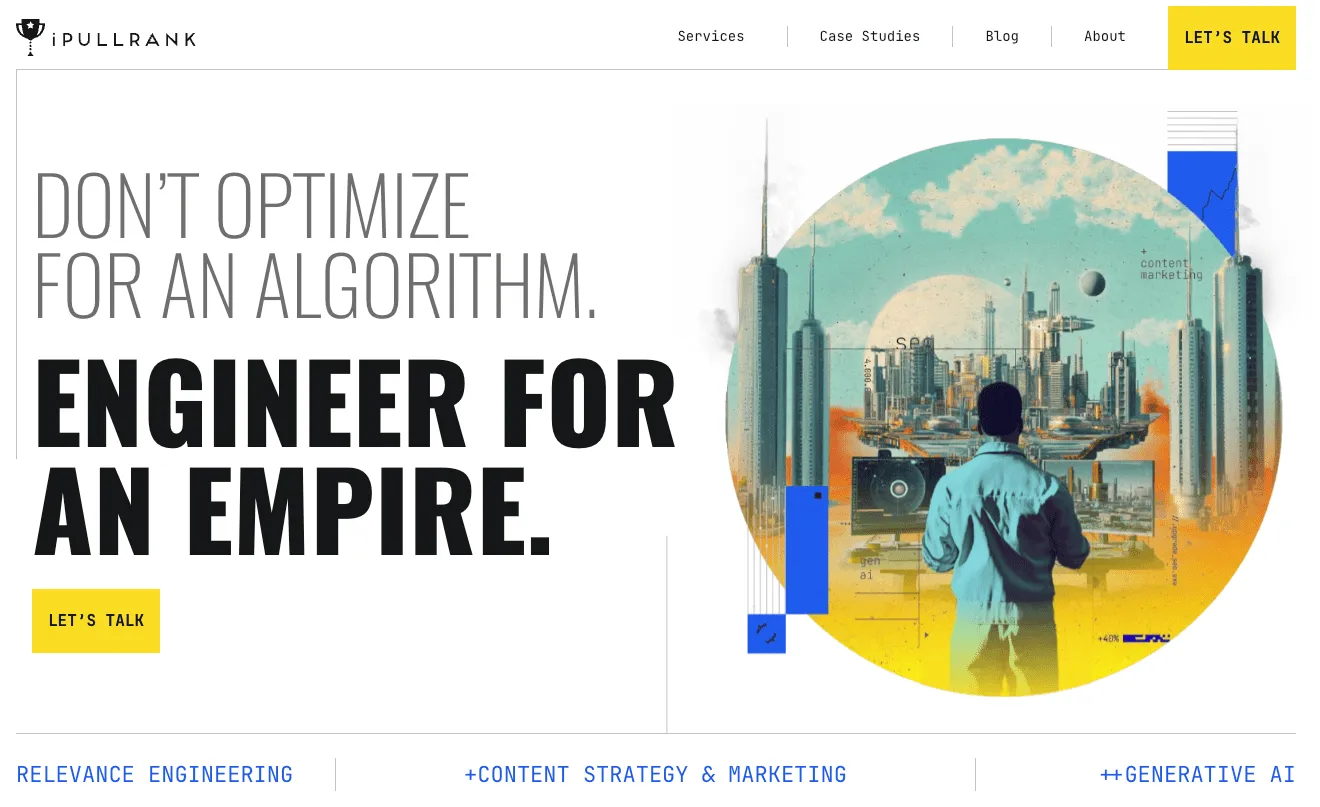Image resolution: width=1320 pixels, height=807 pixels.
Task: Open the Case Studies nav link
Action: click(x=870, y=36)
